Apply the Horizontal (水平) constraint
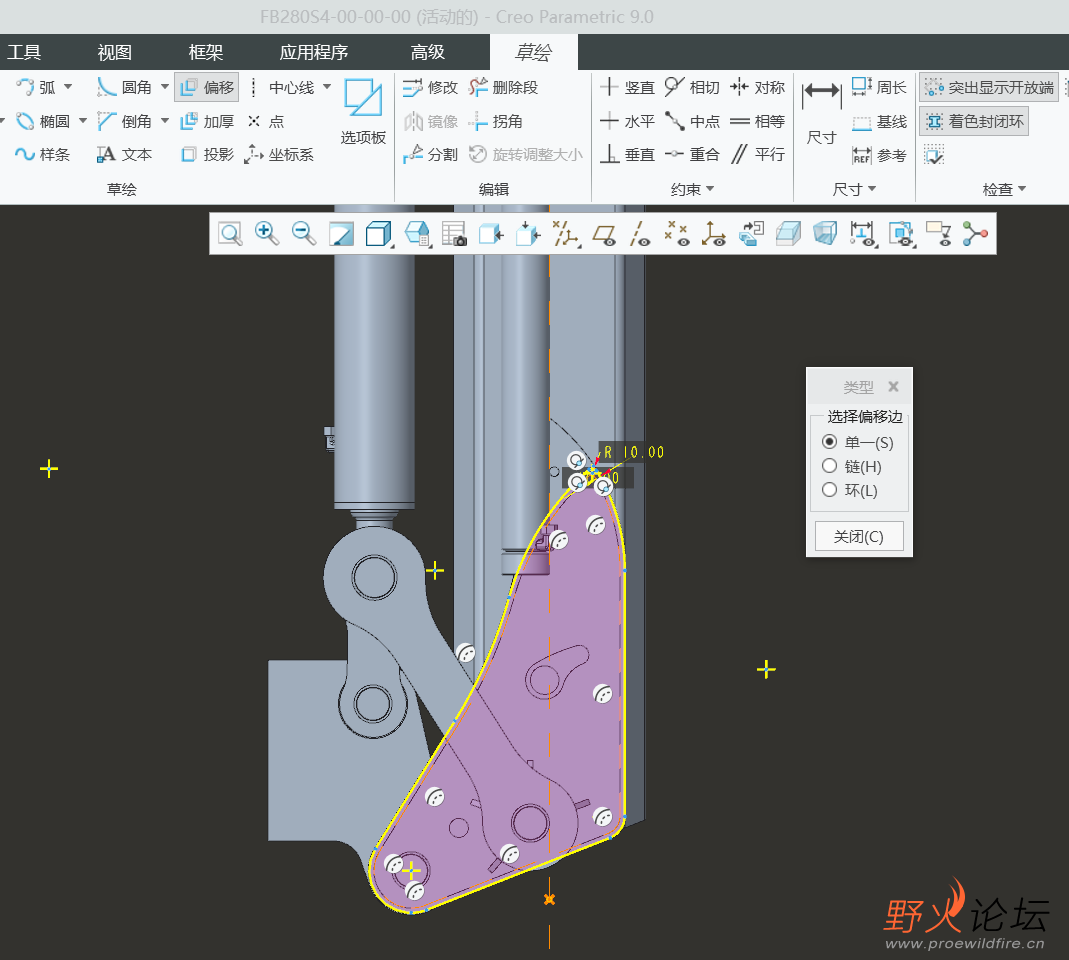 tap(627, 121)
